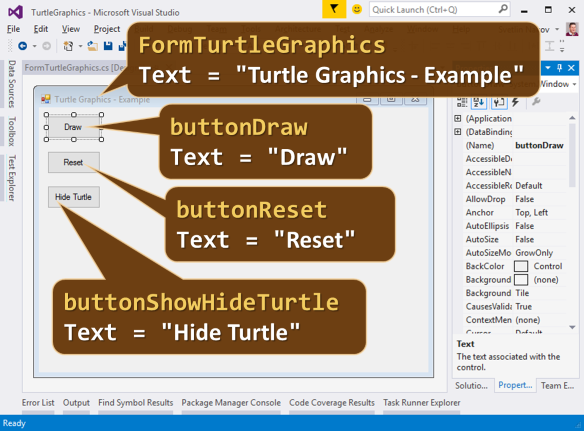Open the New Project dropdown arrow
Screen dimensions: 584x431
[80, 46]
